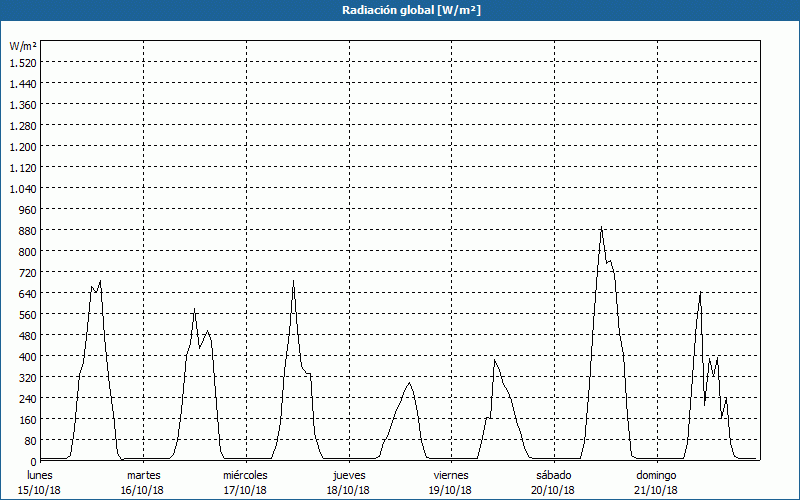Click the 'martes' day label
Image resolution: width=800 pixels, height=500 pixels.
pyautogui.click(x=143, y=475)
